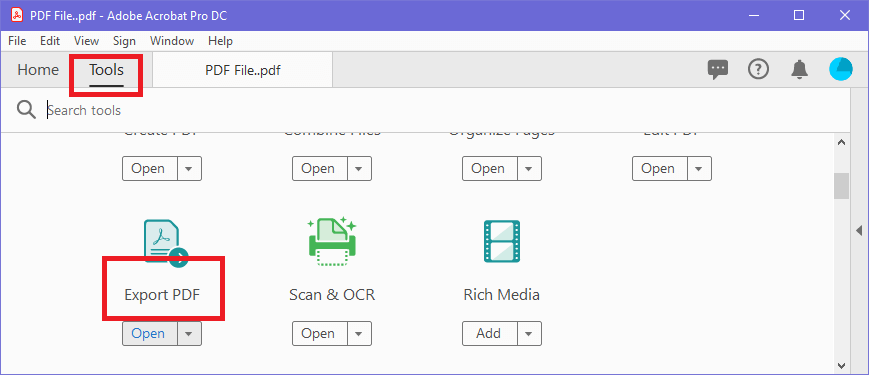Viewport: 869px width, 375px height.
Task: Open the File menu
Action: pos(17,41)
